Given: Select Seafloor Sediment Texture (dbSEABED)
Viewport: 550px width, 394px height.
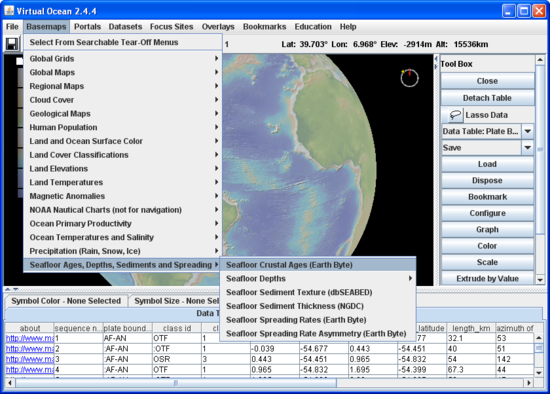Looking at the screenshot, I should (318, 292).
